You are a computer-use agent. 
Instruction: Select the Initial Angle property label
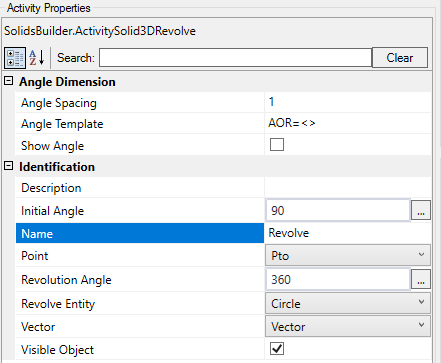click(52, 211)
